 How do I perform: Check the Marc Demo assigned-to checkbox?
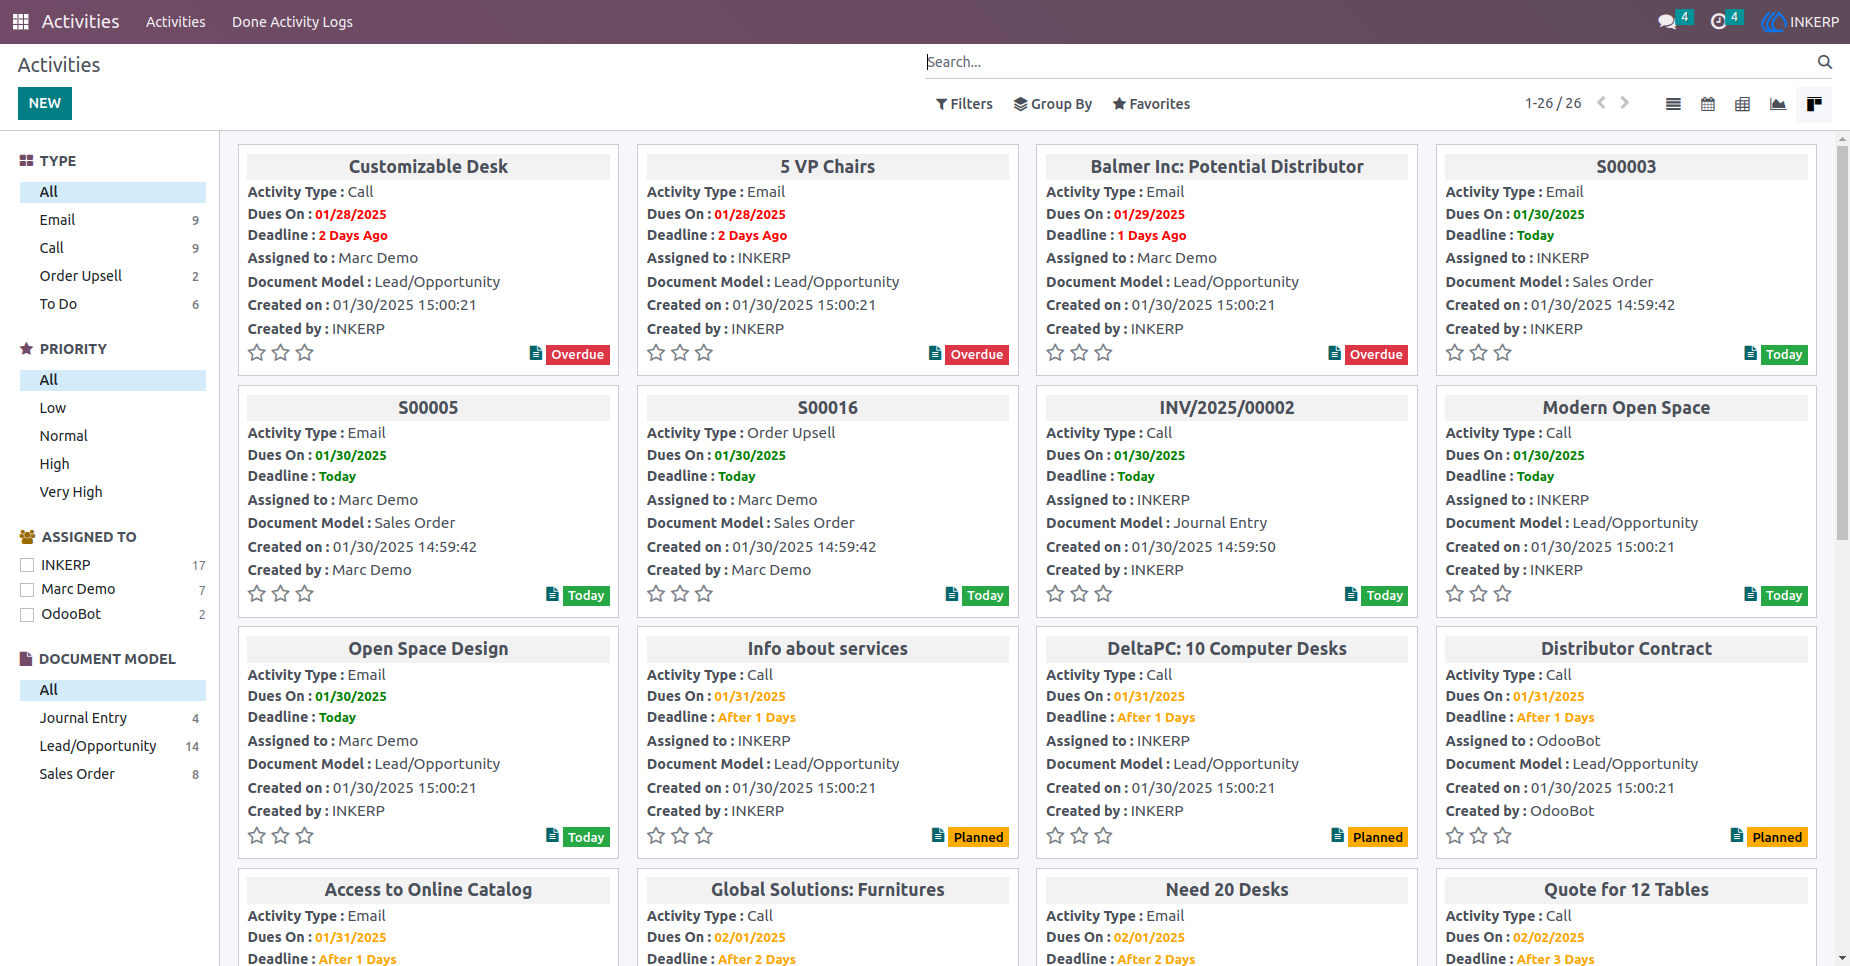point(27,590)
